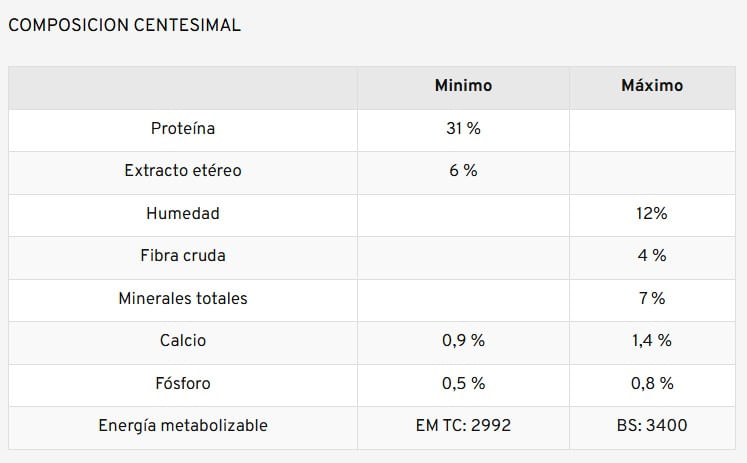
Task: Click the 0,8 % fósforo maximum value
Action: coord(652,384)
